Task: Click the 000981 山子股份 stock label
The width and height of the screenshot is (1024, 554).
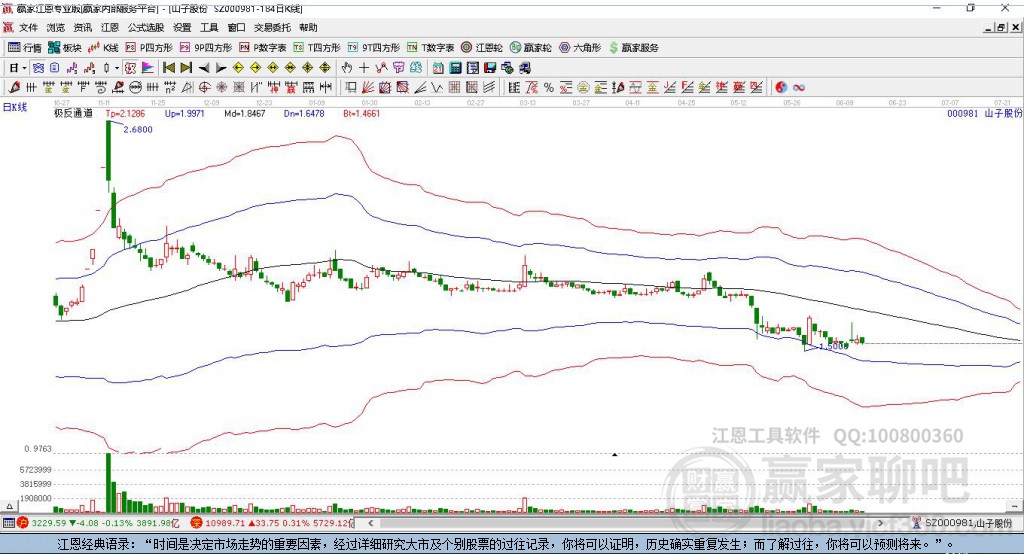Action: pos(985,113)
